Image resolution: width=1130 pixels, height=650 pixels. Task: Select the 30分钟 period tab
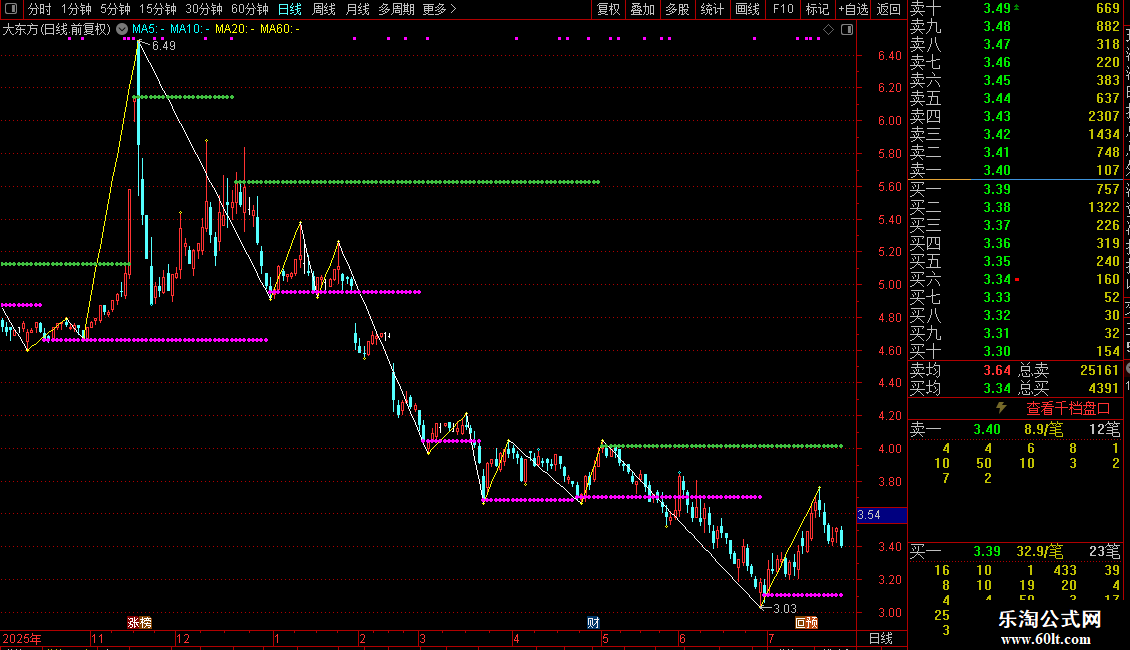point(204,9)
